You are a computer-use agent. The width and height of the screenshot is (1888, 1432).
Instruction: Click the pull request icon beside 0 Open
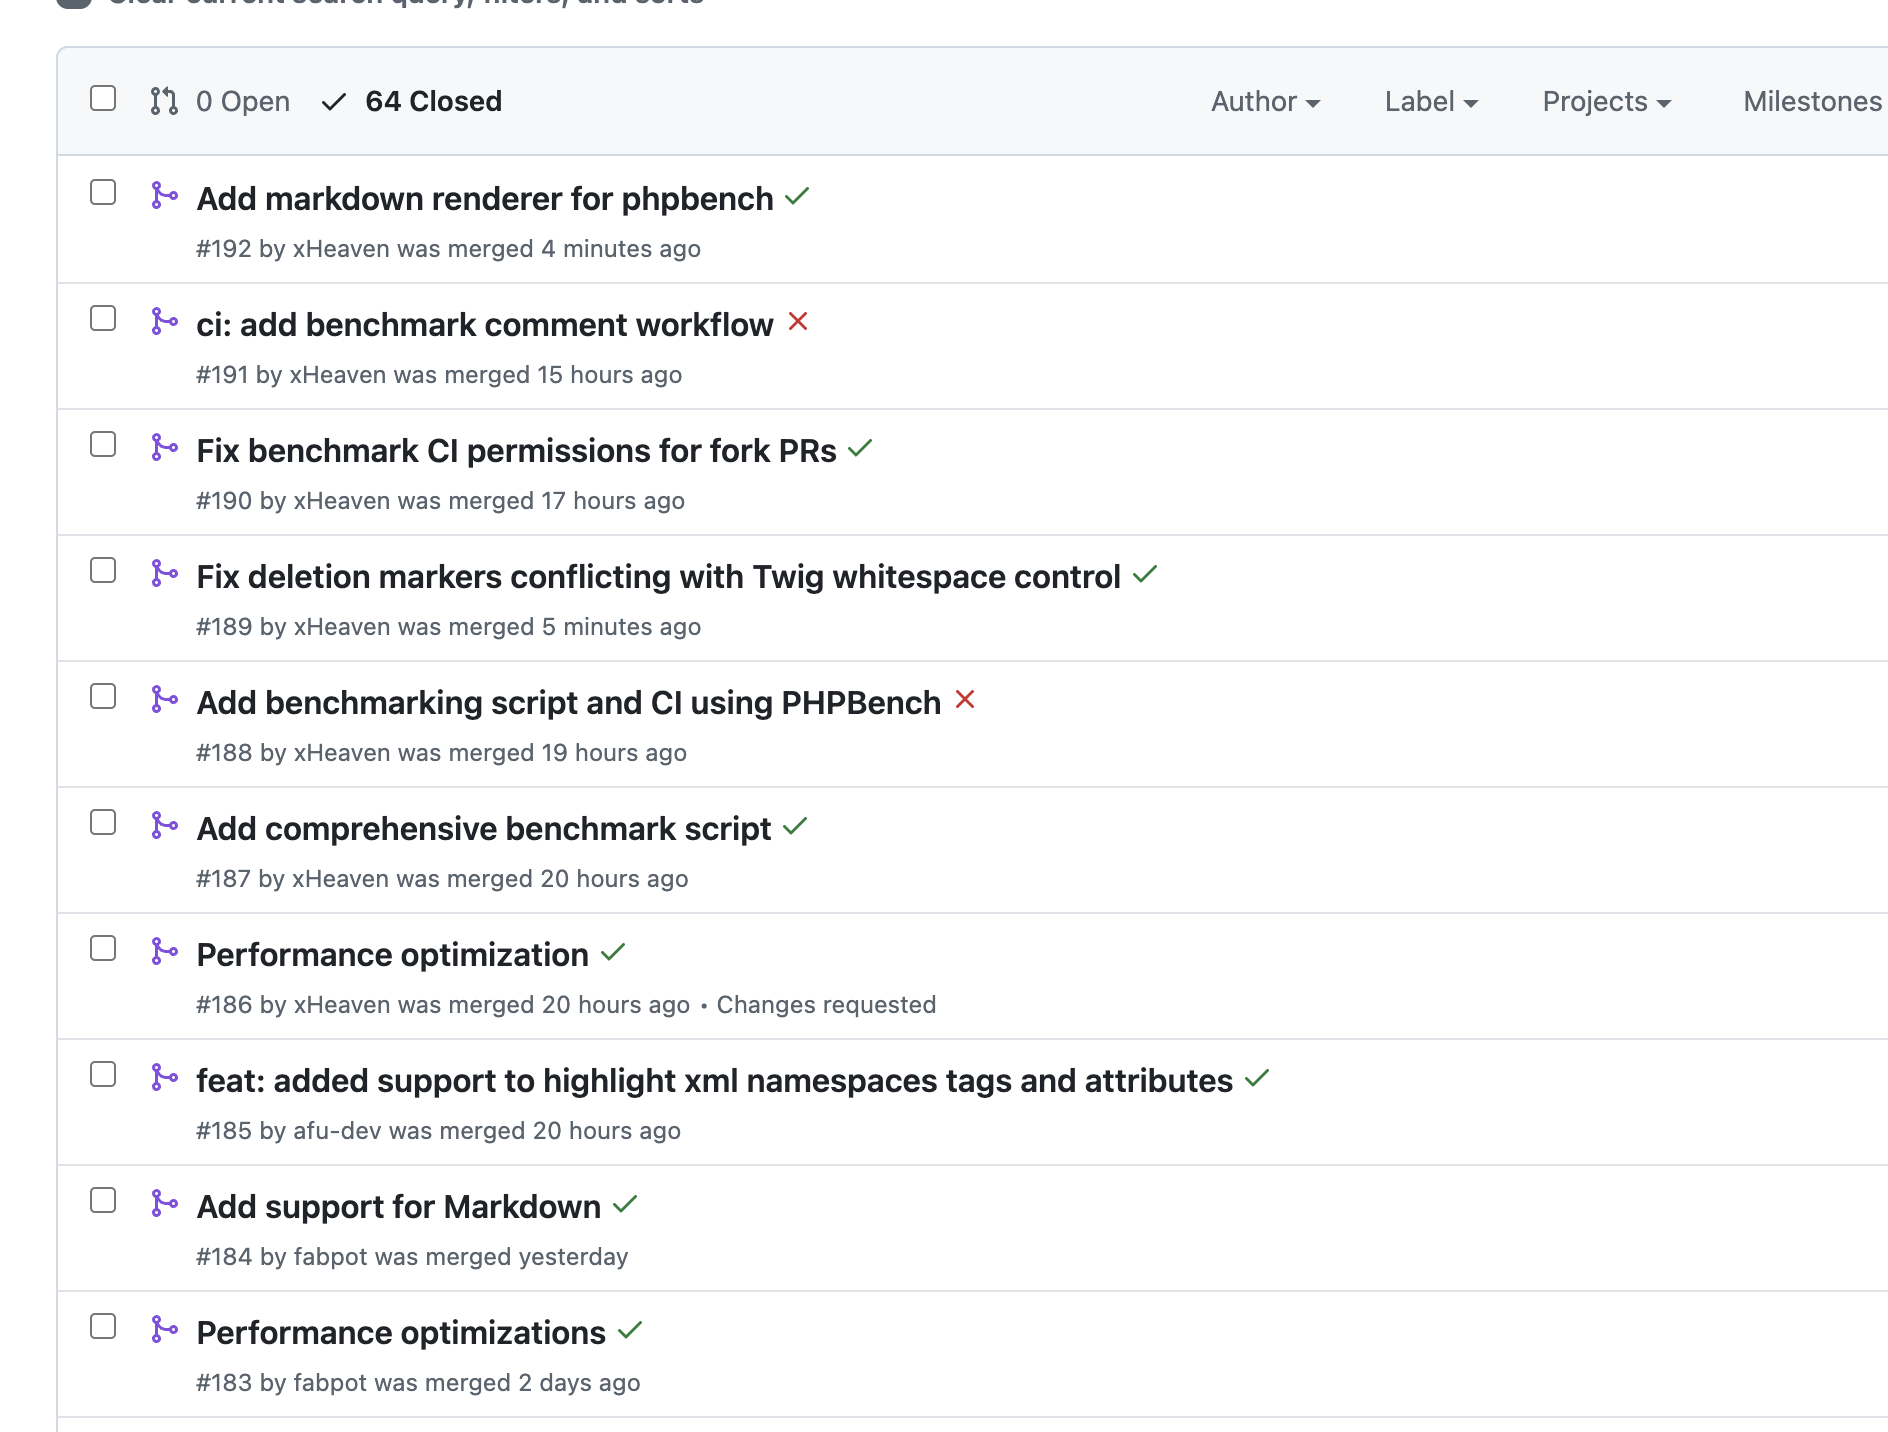pyautogui.click(x=164, y=101)
